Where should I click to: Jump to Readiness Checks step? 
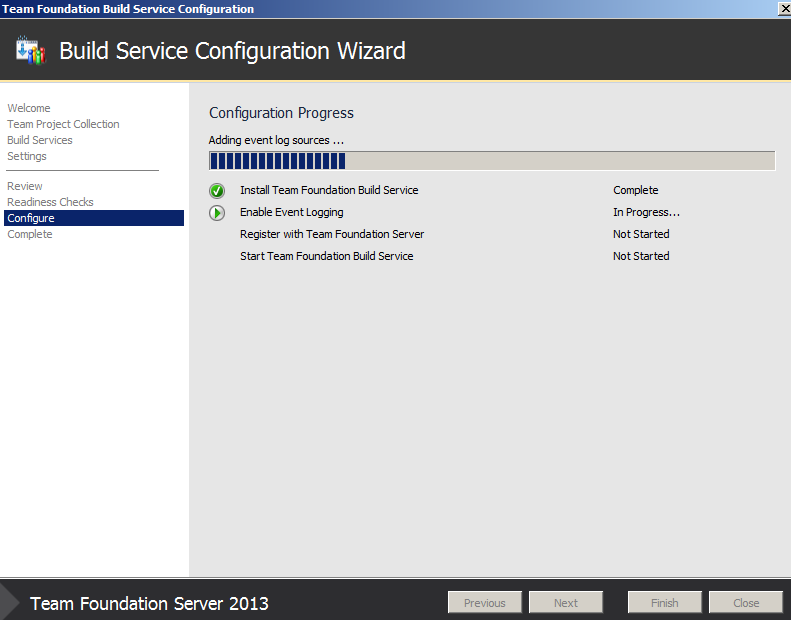pos(50,202)
